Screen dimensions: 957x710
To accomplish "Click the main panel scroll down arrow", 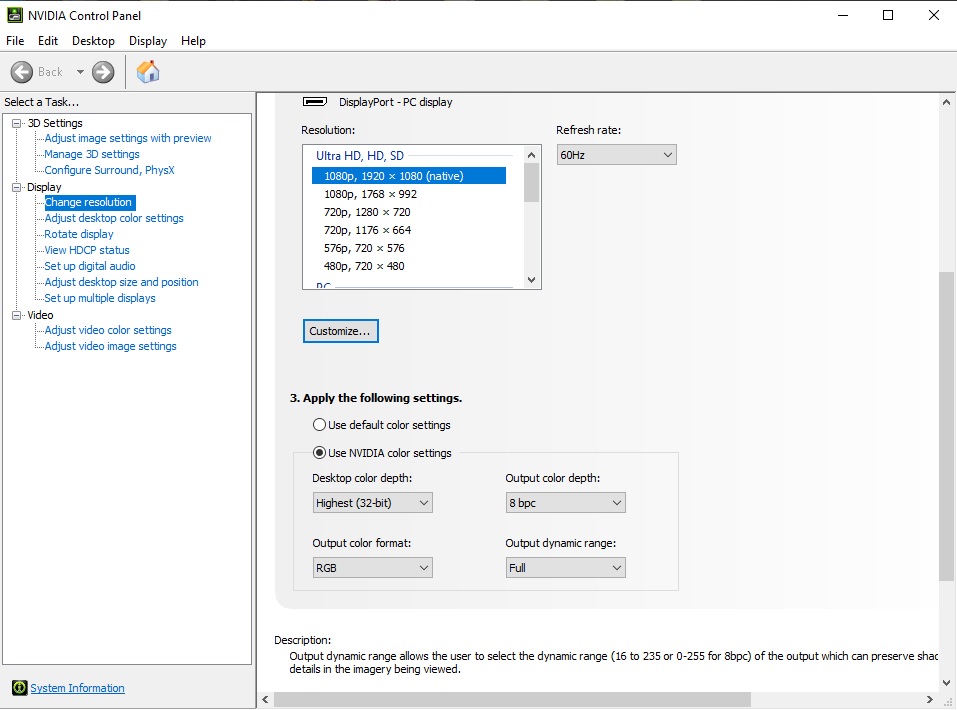I will click(947, 683).
